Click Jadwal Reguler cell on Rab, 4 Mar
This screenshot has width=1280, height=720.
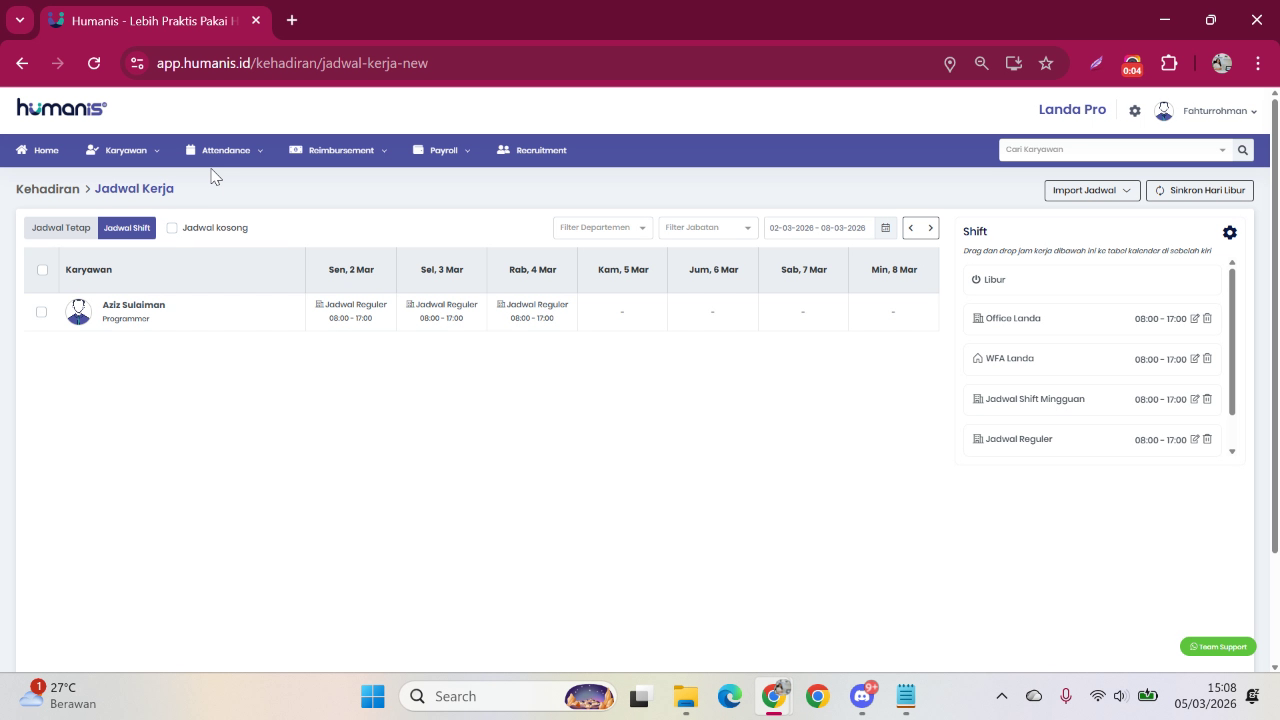pyautogui.click(x=532, y=311)
